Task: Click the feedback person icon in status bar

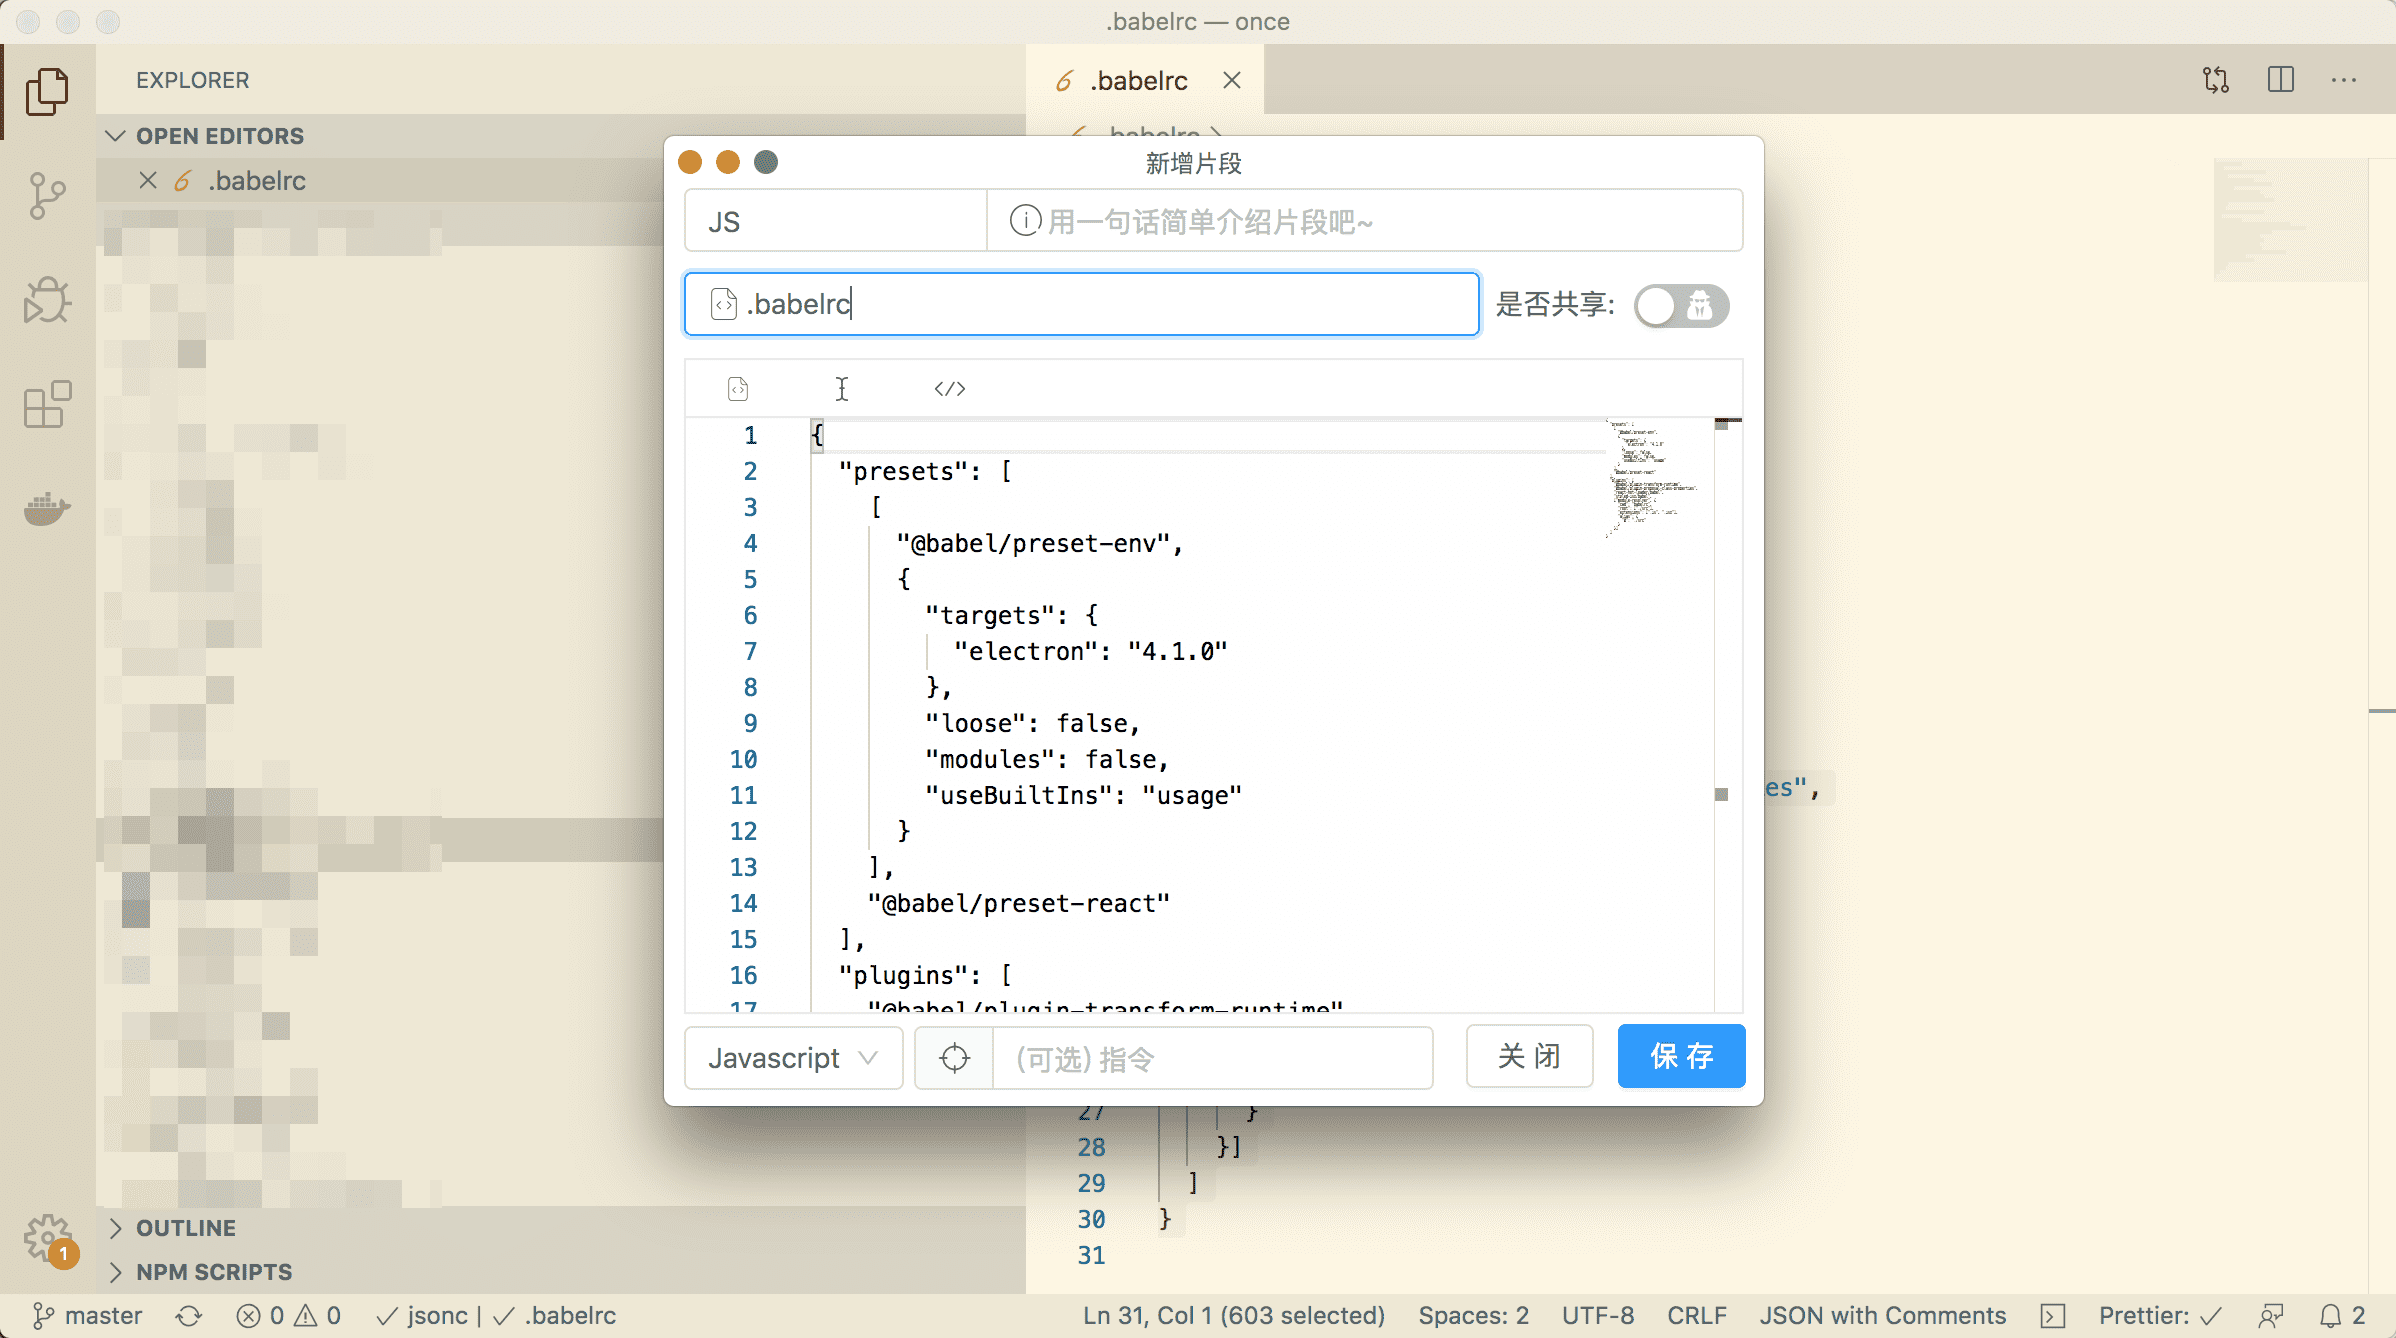Action: click(2271, 1315)
